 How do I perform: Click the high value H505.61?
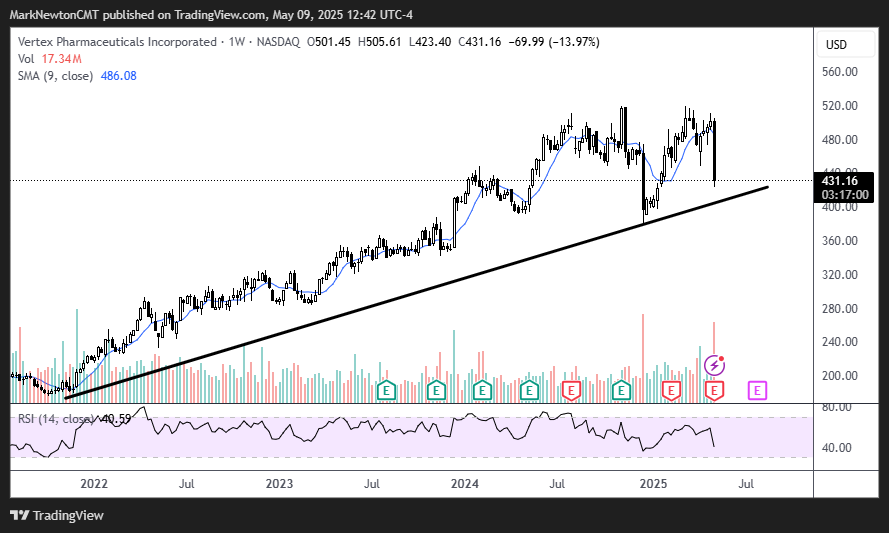click(379, 42)
